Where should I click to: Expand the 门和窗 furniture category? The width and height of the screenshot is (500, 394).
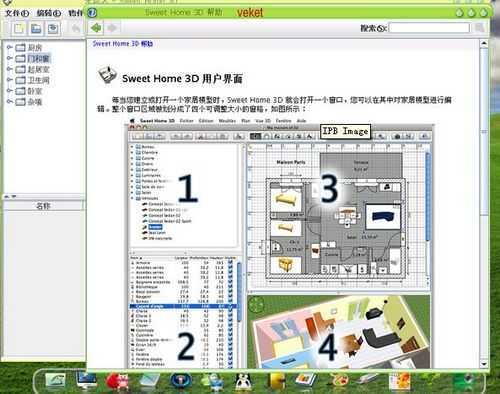tap(10, 58)
